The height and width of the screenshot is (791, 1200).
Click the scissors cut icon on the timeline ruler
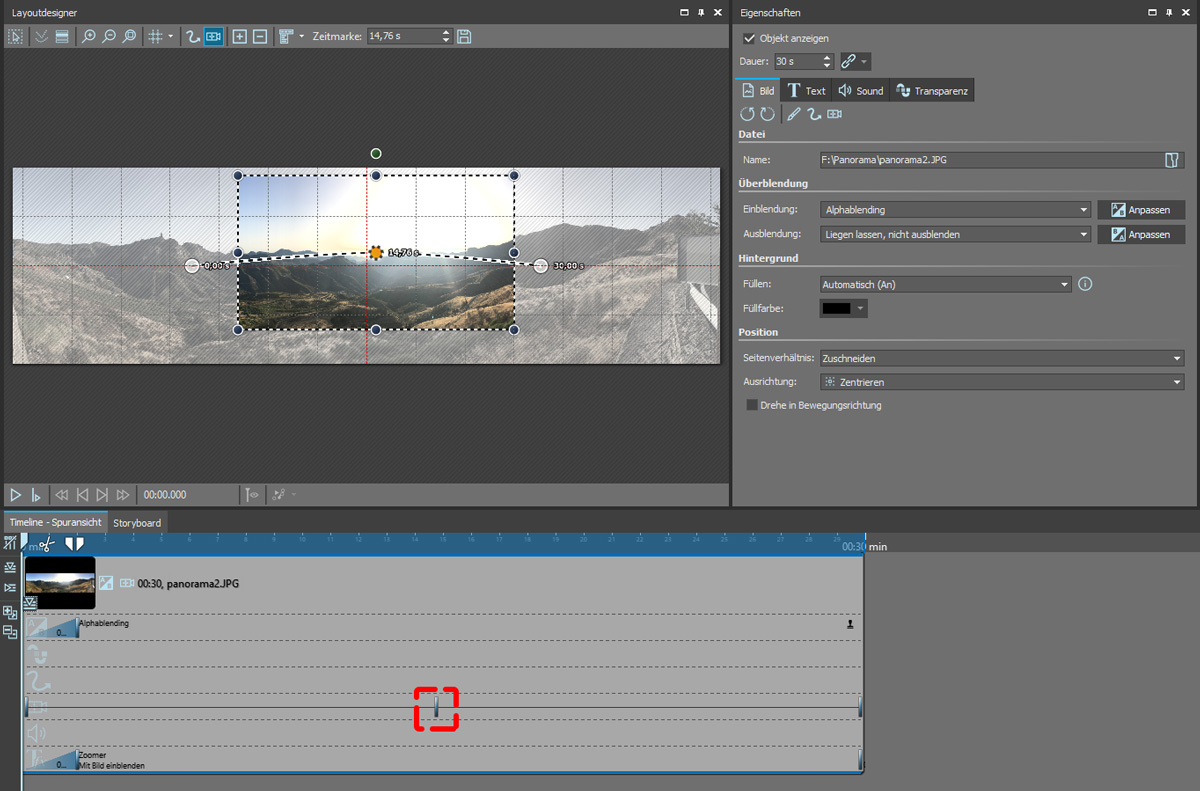point(47,543)
